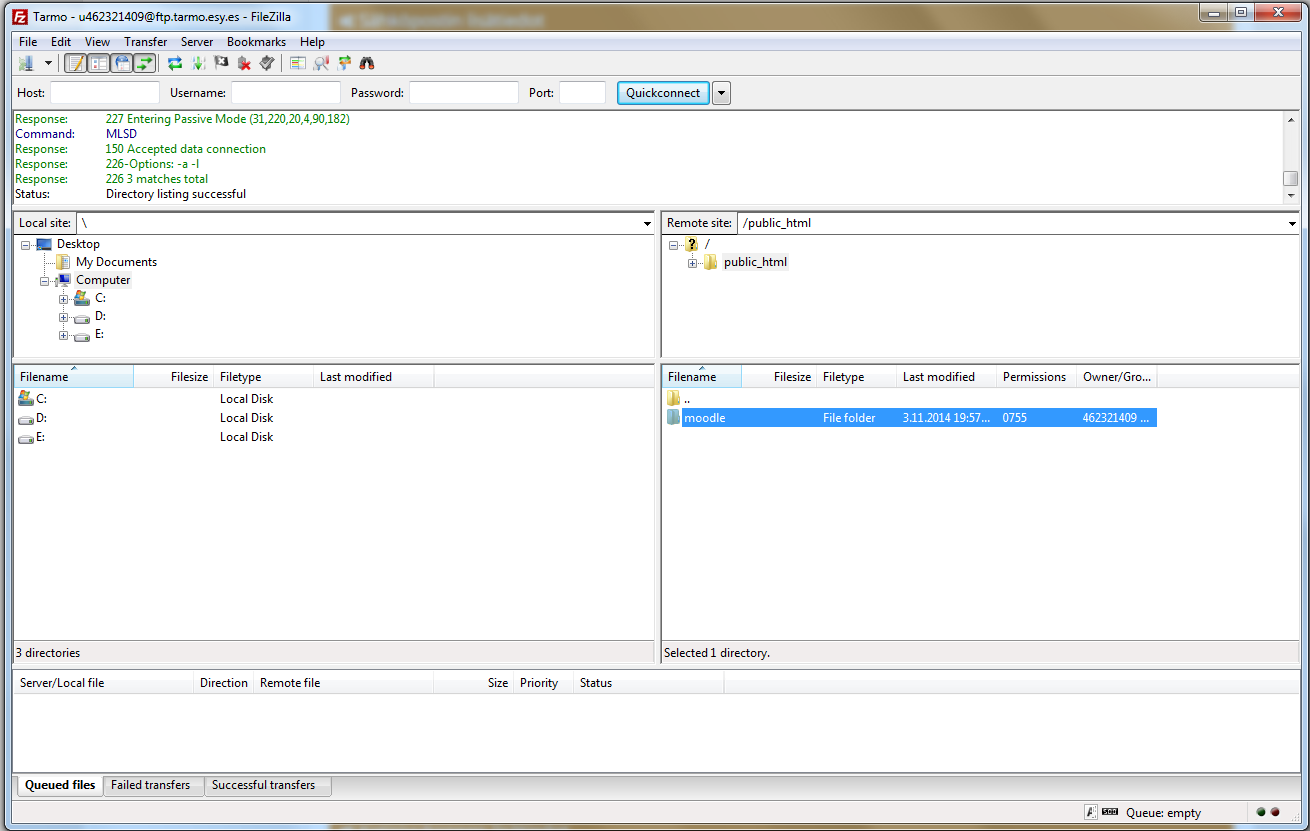Toggle synchronized browsing icon

coord(345,63)
